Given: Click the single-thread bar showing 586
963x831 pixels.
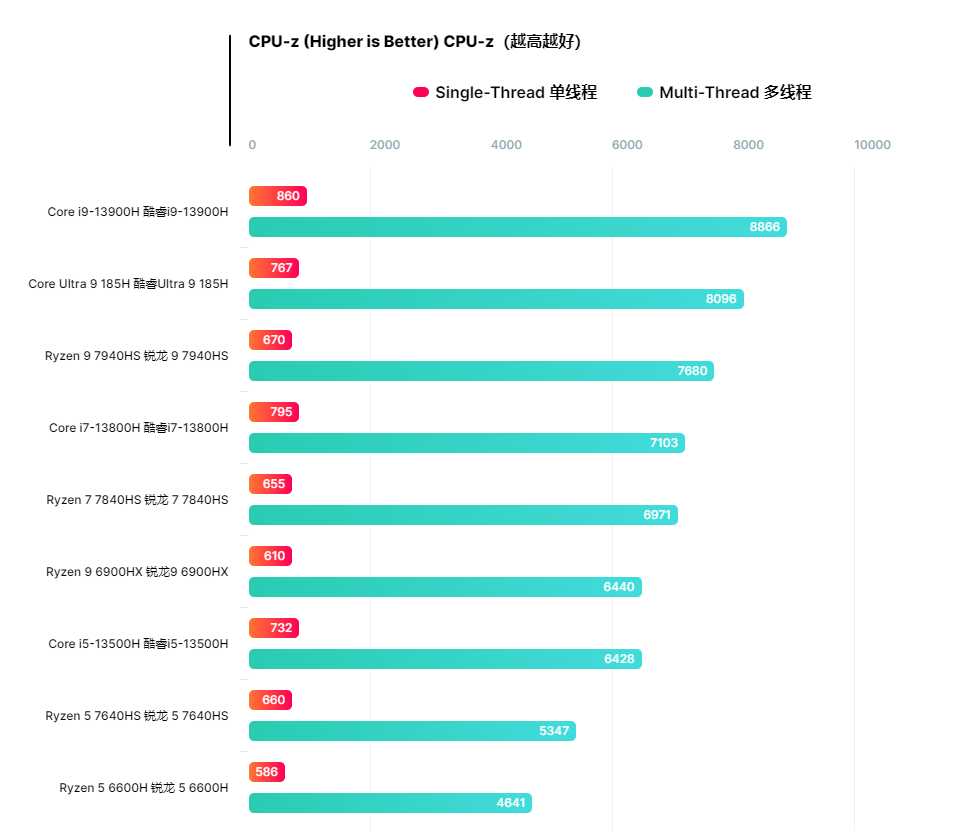Looking at the screenshot, I should (x=266, y=772).
